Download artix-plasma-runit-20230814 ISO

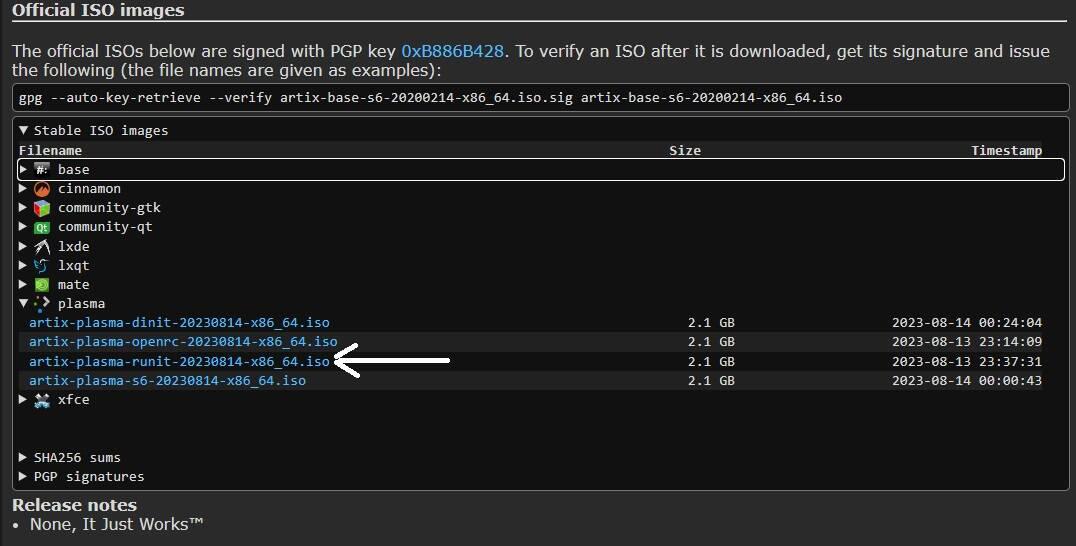point(179,361)
